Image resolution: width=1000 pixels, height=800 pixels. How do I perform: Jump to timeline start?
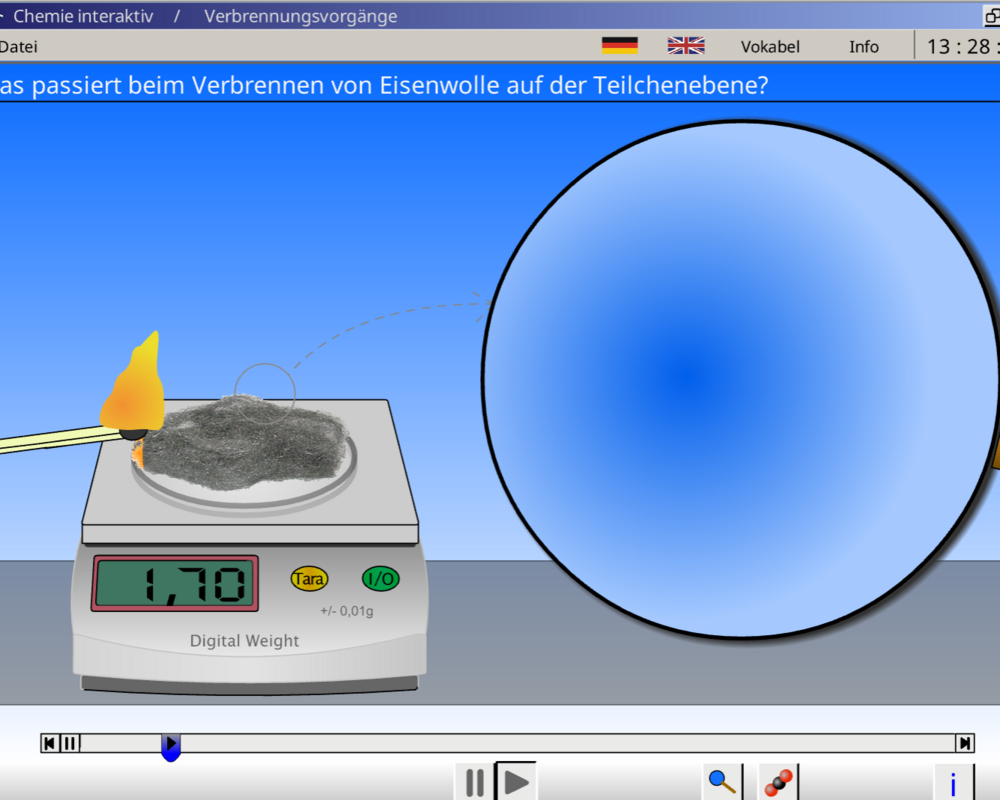[49, 743]
